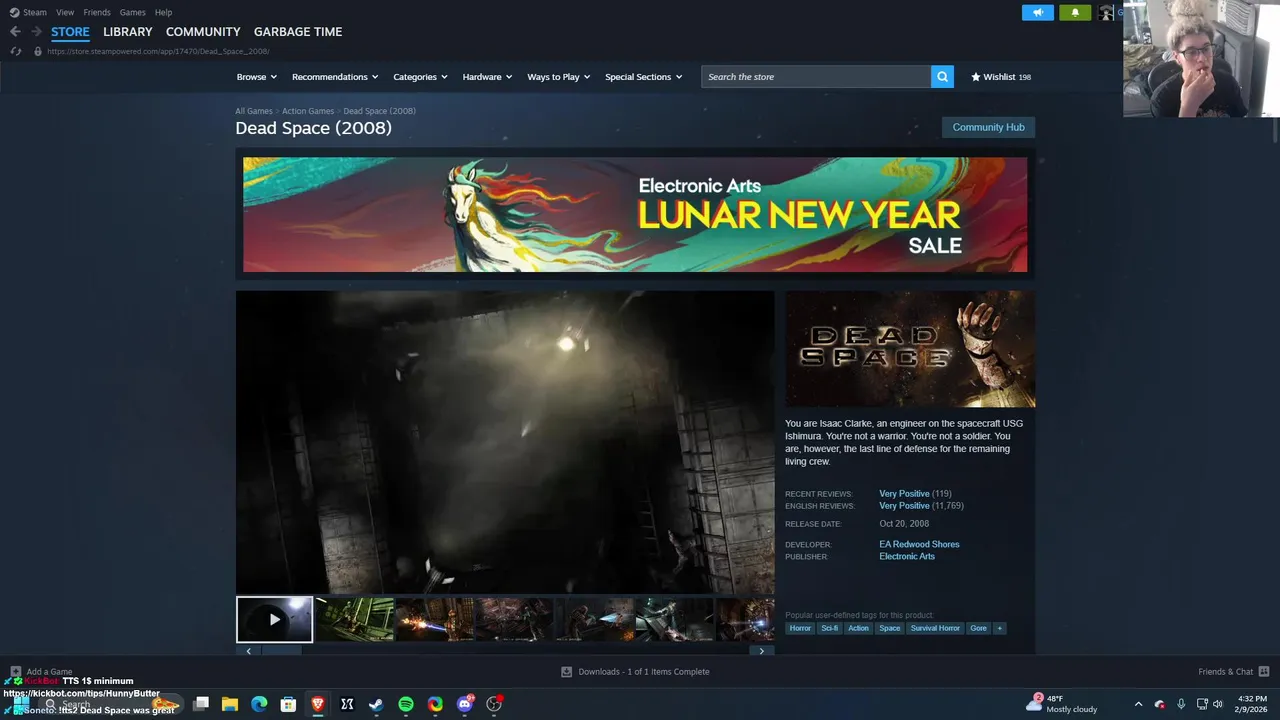This screenshot has width=1280, height=720.
Task: Click the page vertical scrollbar
Action: tap(1275, 131)
